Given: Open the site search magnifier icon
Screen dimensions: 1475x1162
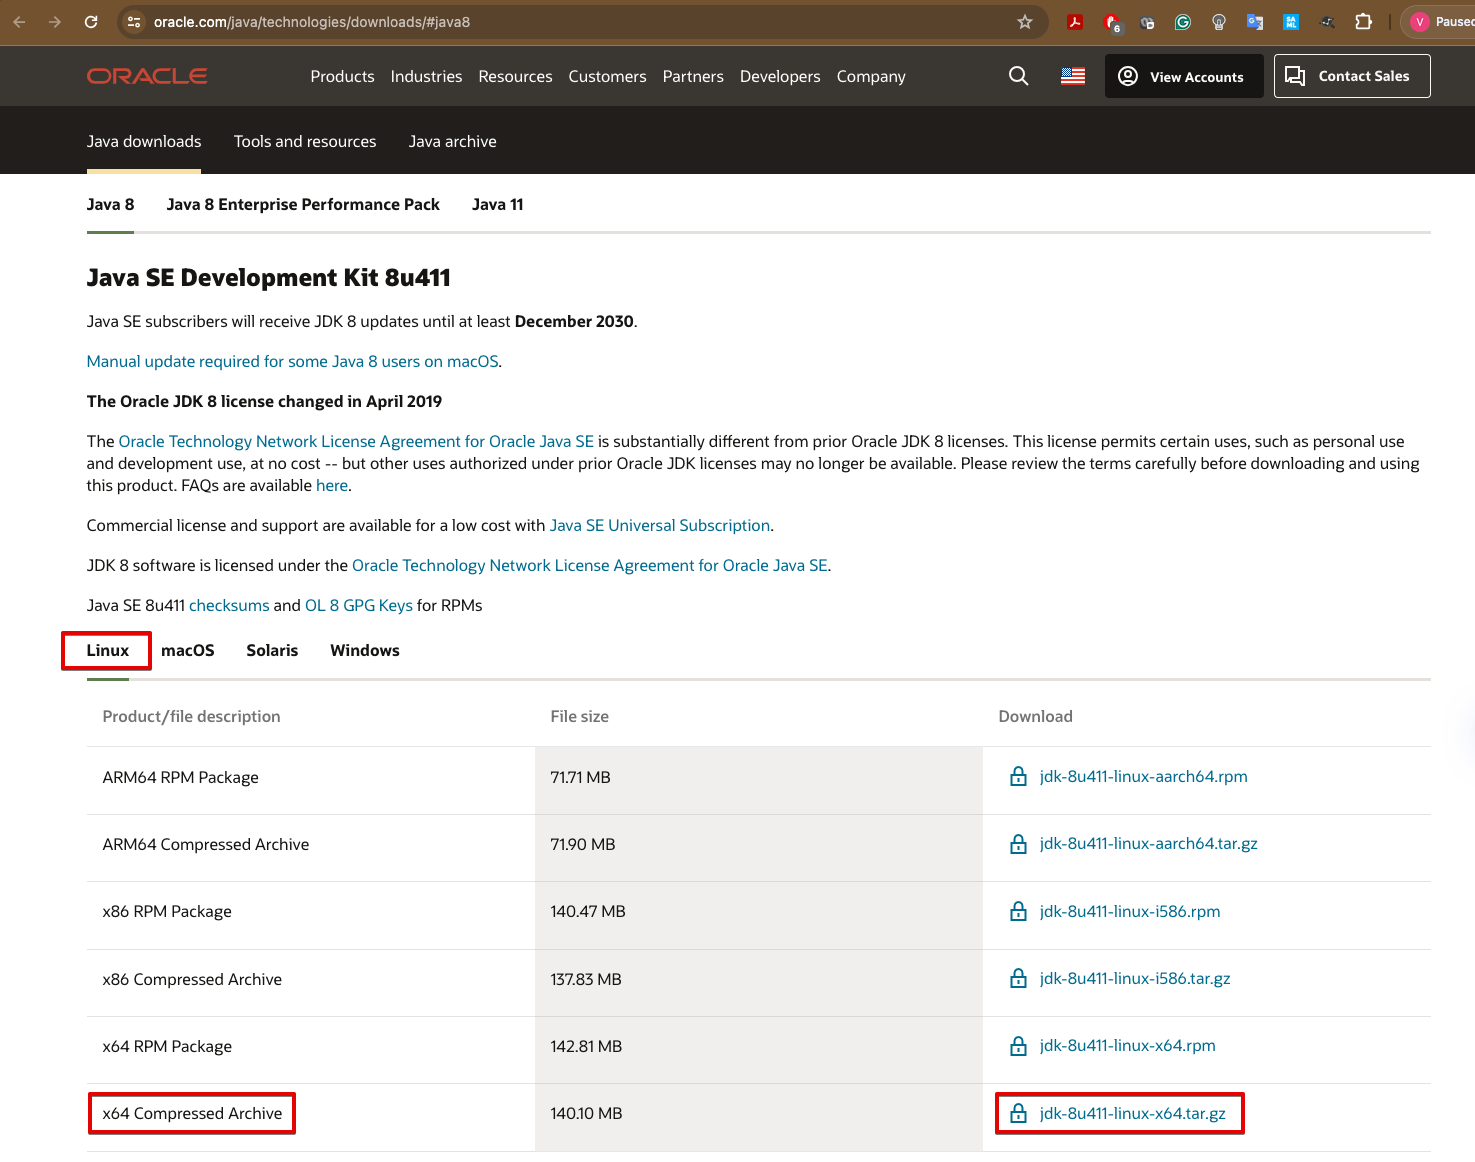Looking at the screenshot, I should 1018,76.
